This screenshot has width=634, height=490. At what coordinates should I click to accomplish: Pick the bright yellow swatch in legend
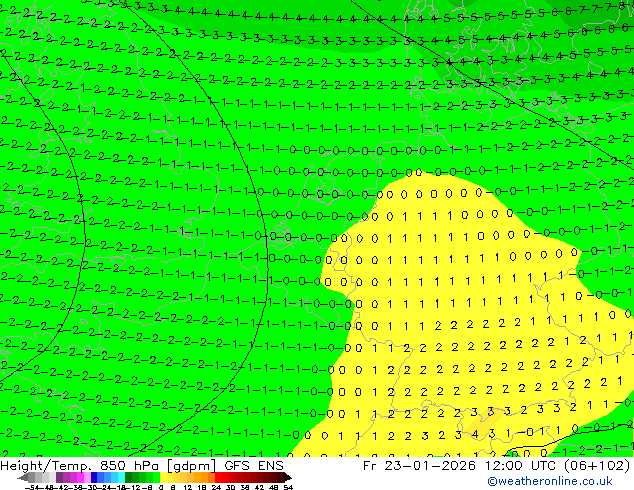click(x=164, y=478)
